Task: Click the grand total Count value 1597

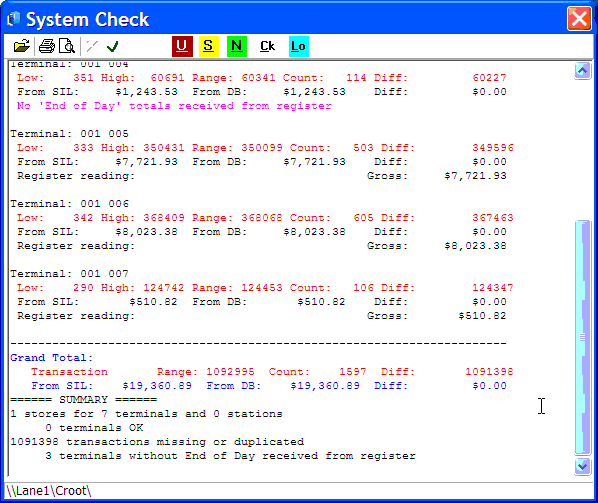Action: click(353, 372)
